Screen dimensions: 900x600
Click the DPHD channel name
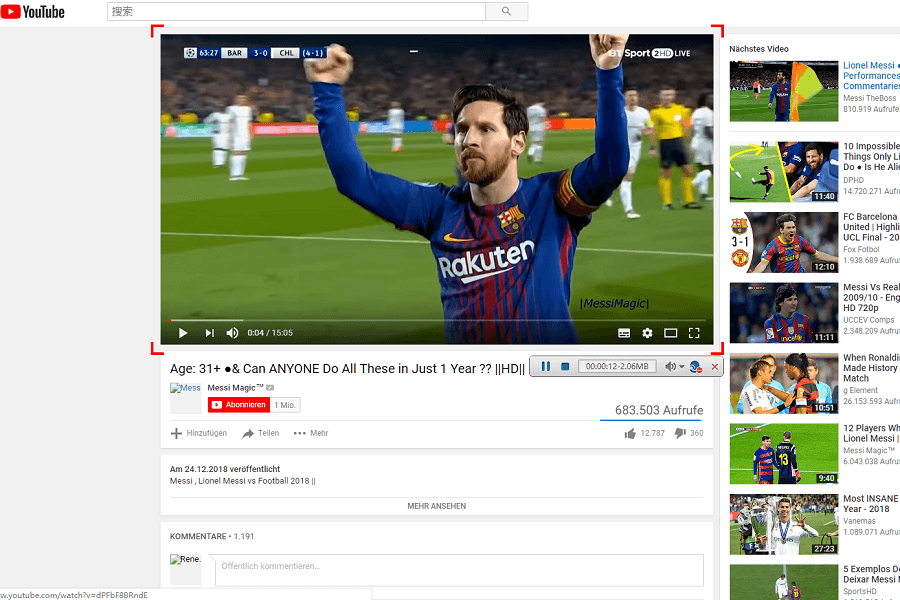click(x=853, y=180)
